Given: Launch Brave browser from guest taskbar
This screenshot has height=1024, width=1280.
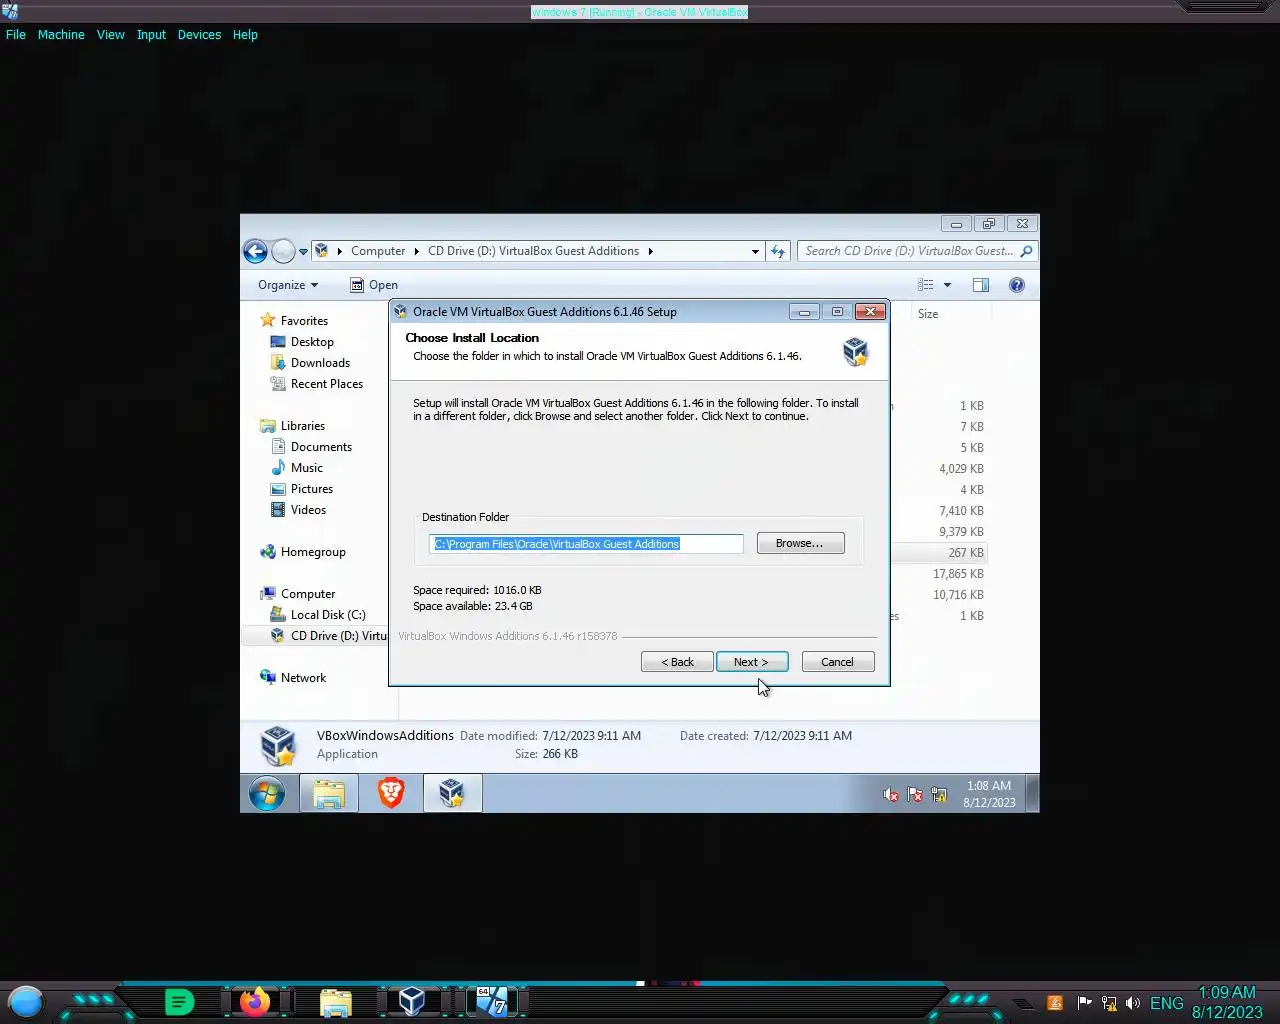Looking at the screenshot, I should point(391,794).
